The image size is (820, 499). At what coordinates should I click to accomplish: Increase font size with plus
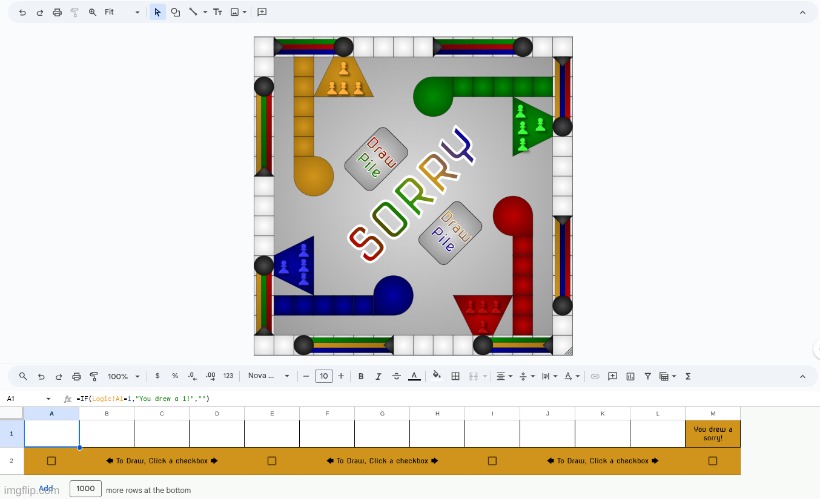point(341,376)
